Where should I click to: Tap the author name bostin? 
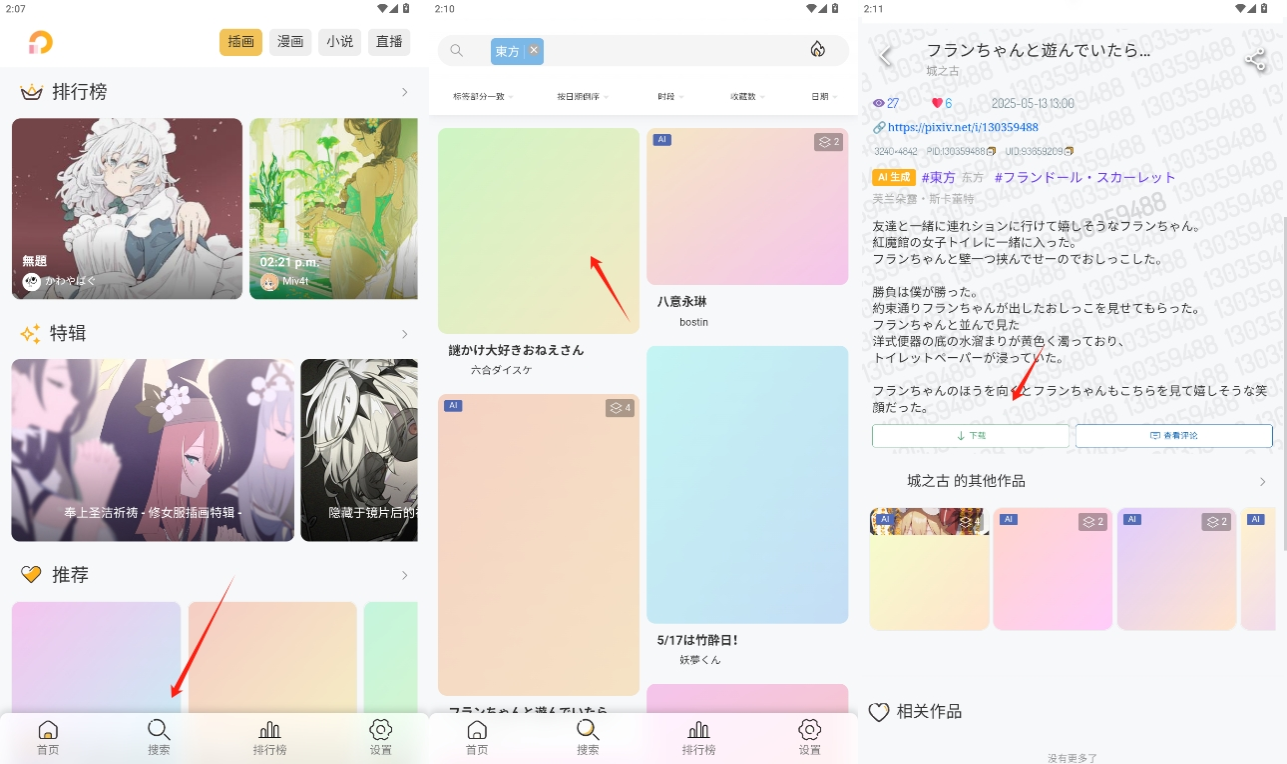tap(693, 322)
